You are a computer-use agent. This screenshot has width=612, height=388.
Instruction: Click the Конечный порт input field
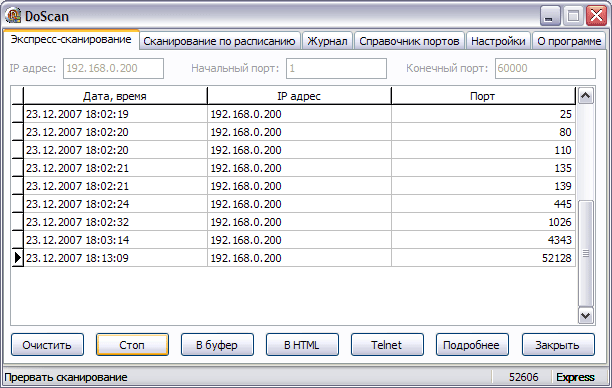coord(545,68)
